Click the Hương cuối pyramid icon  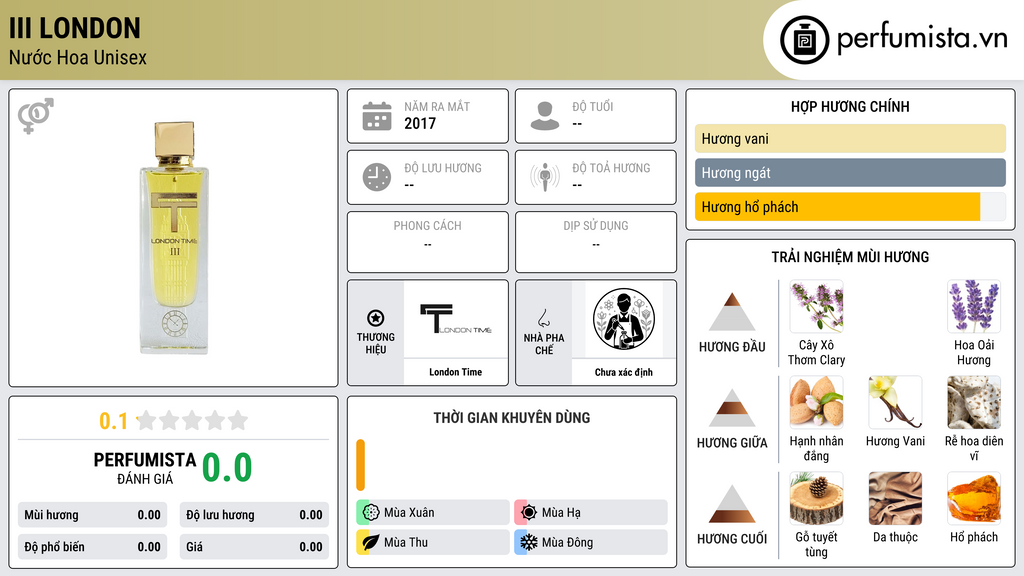732,504
